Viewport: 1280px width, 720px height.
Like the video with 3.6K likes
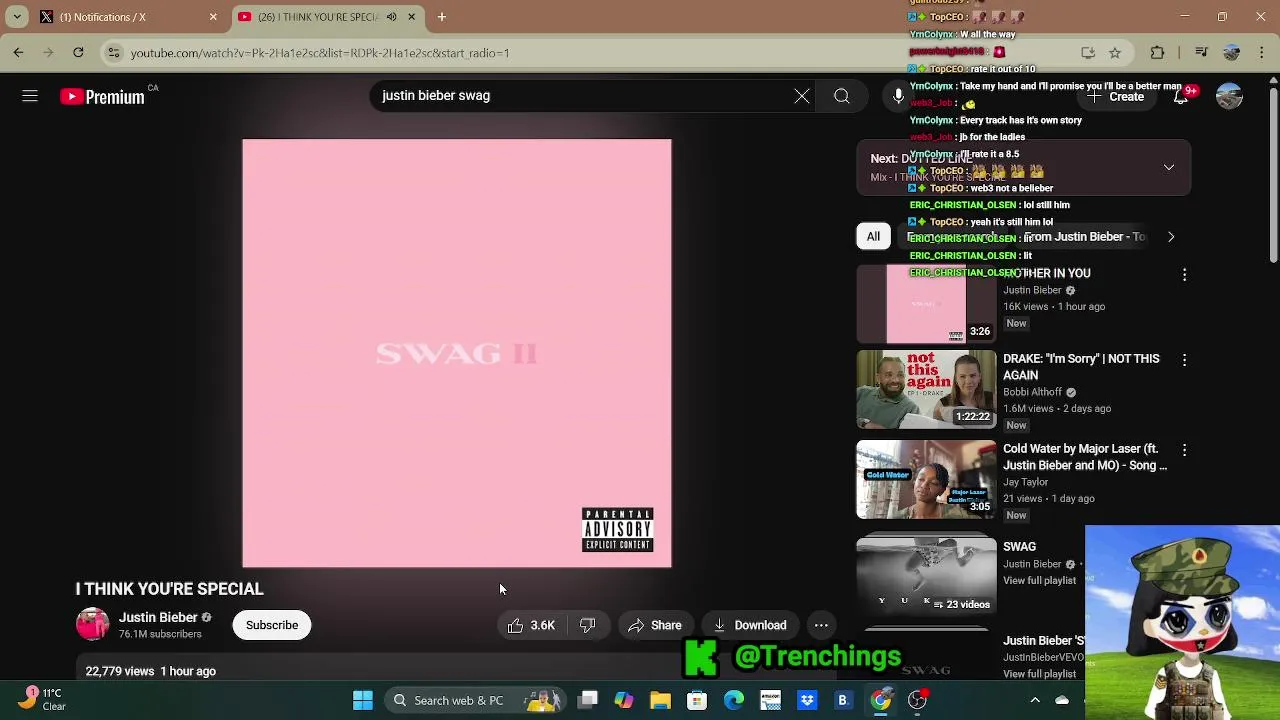click(531, 625)
